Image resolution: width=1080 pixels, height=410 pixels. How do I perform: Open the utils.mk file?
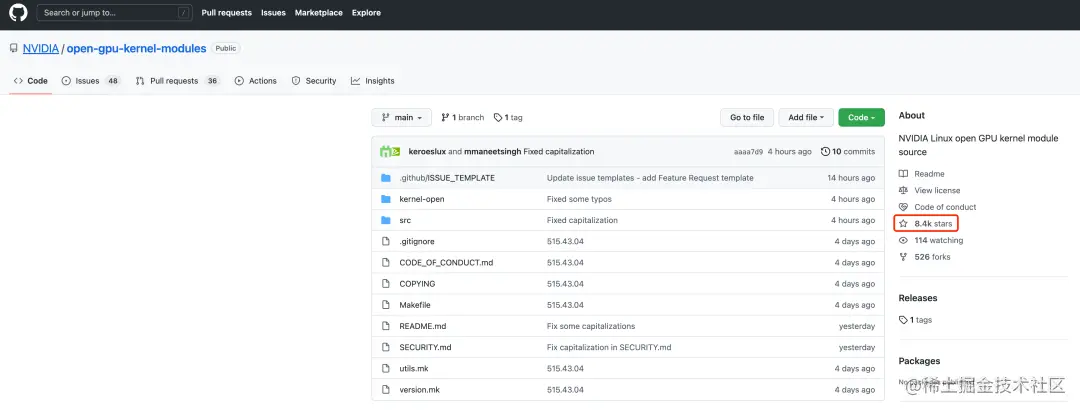[x=414, y=369]
